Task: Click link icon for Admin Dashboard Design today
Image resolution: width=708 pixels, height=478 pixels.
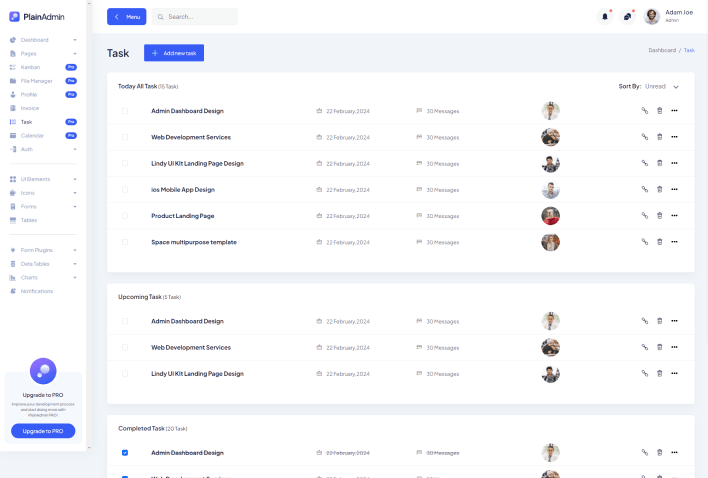Action: [645, 111]
